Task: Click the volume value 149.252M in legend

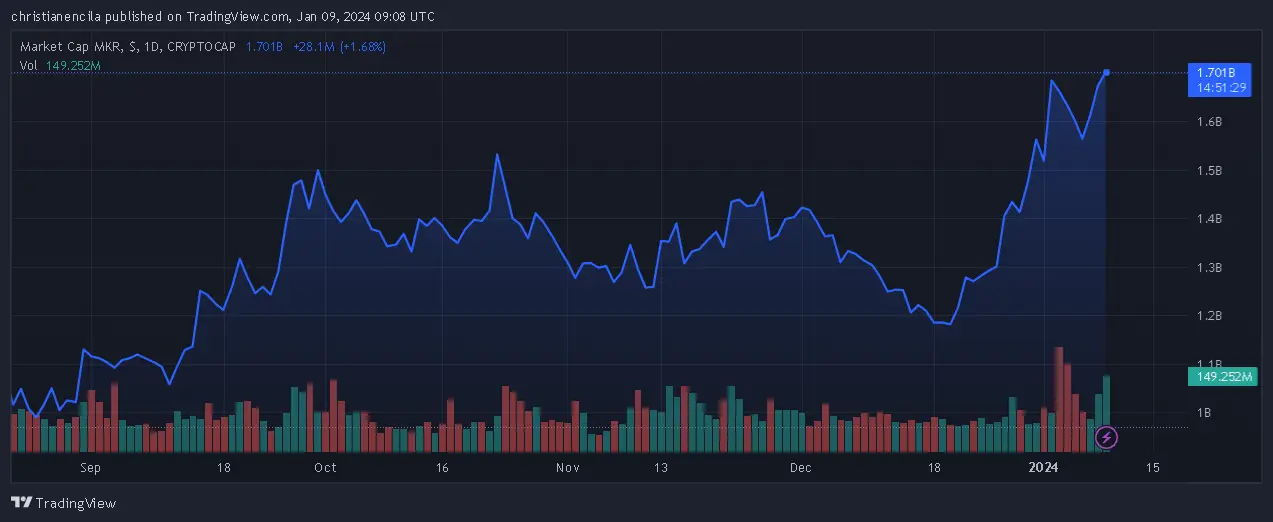Action: 73,65
